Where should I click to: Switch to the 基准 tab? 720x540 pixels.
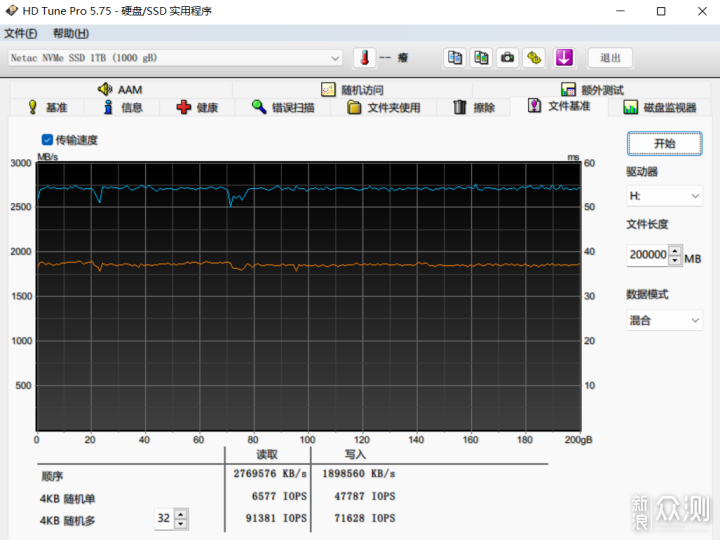click(47, 107)
